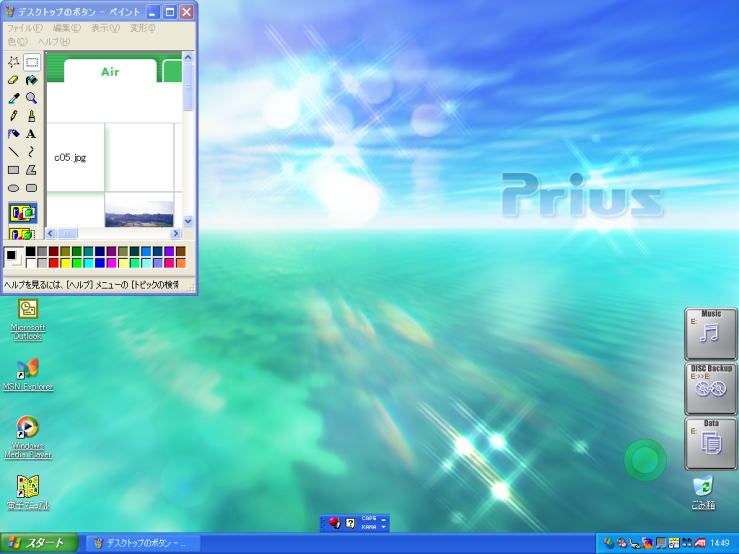
Task: Click the 14:49 clock in the tray
Action: tap(720, 543)
